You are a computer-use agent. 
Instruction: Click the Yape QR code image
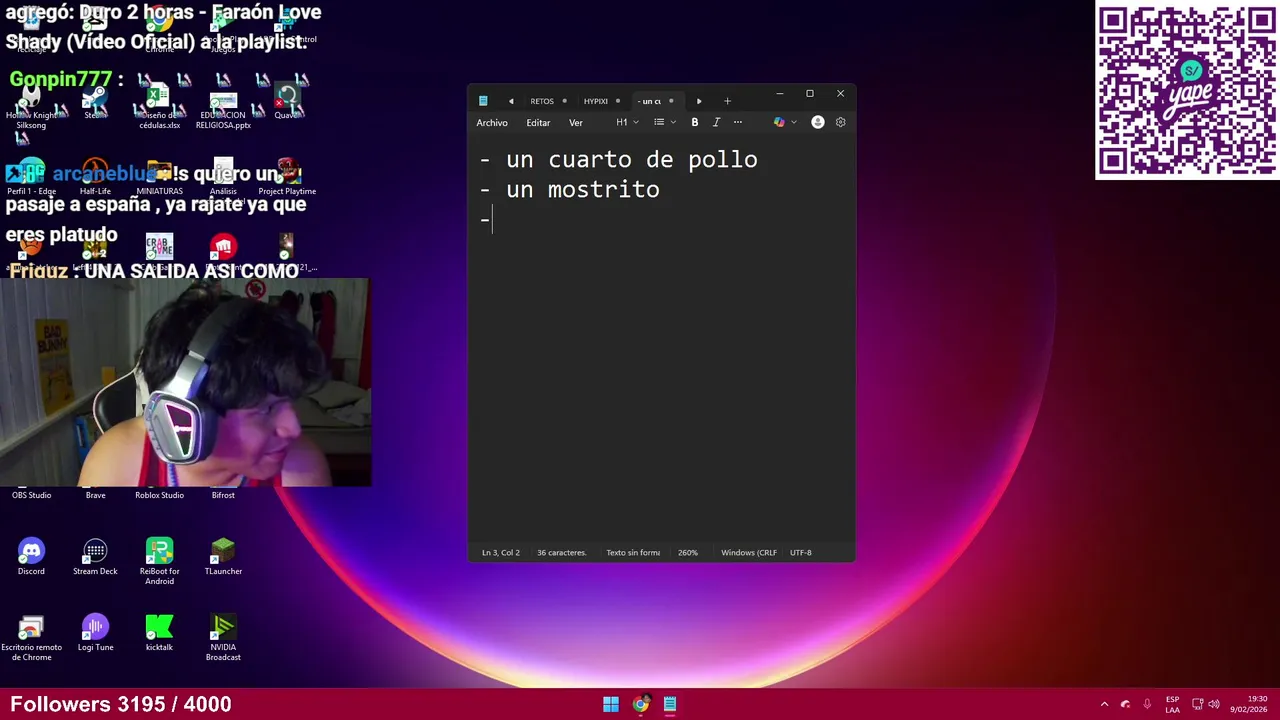[1187, 91]
